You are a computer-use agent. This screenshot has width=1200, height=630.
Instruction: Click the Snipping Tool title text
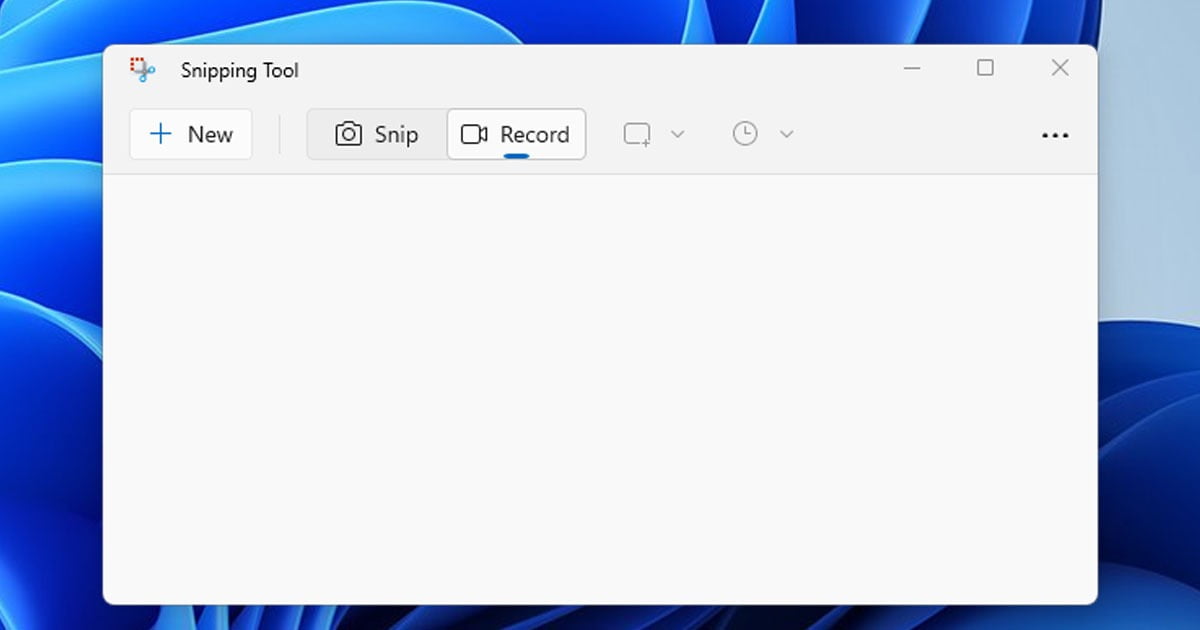240,71
